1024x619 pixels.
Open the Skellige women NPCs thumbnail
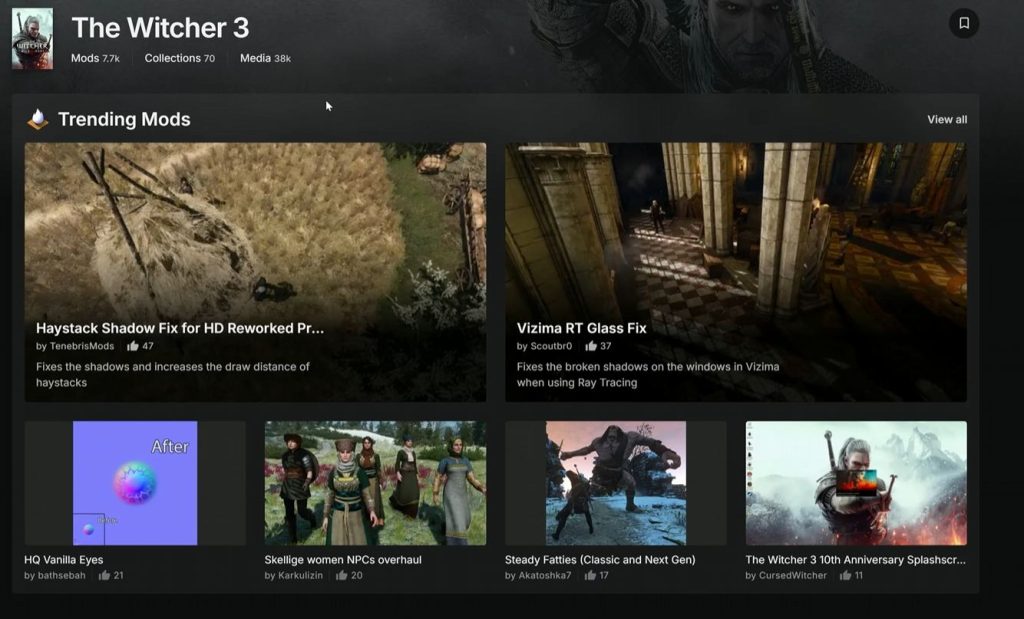pos(376,483)
